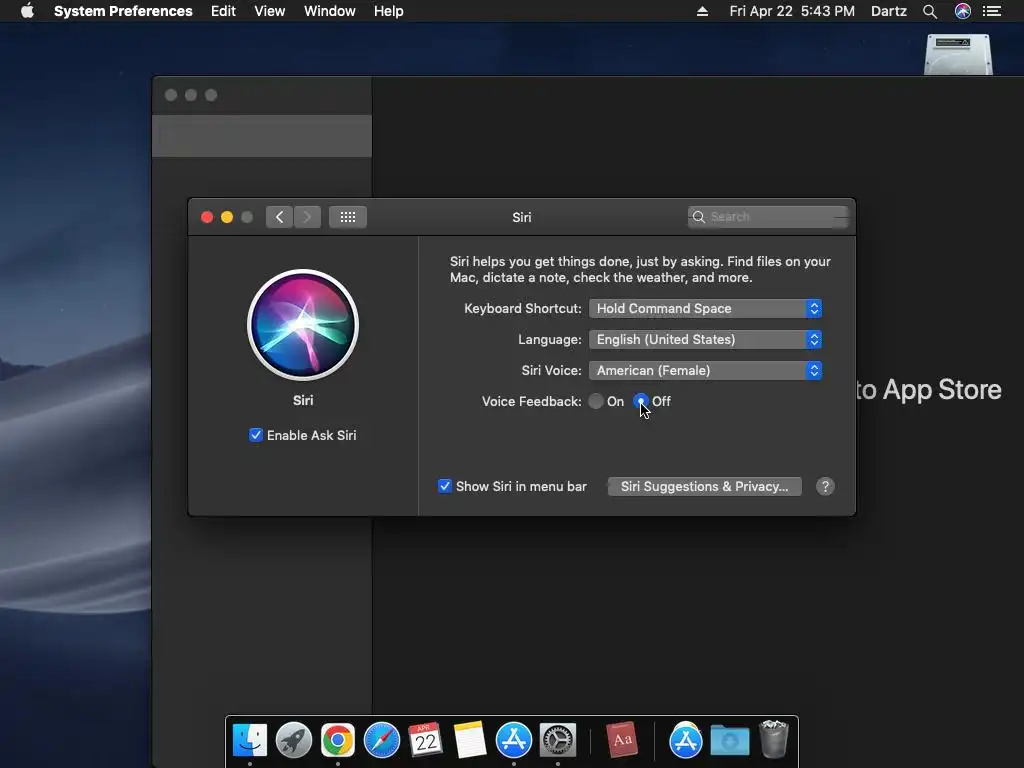Open the Trash in the Dock
Screen dimensions: 1024x768
[774, 739]
